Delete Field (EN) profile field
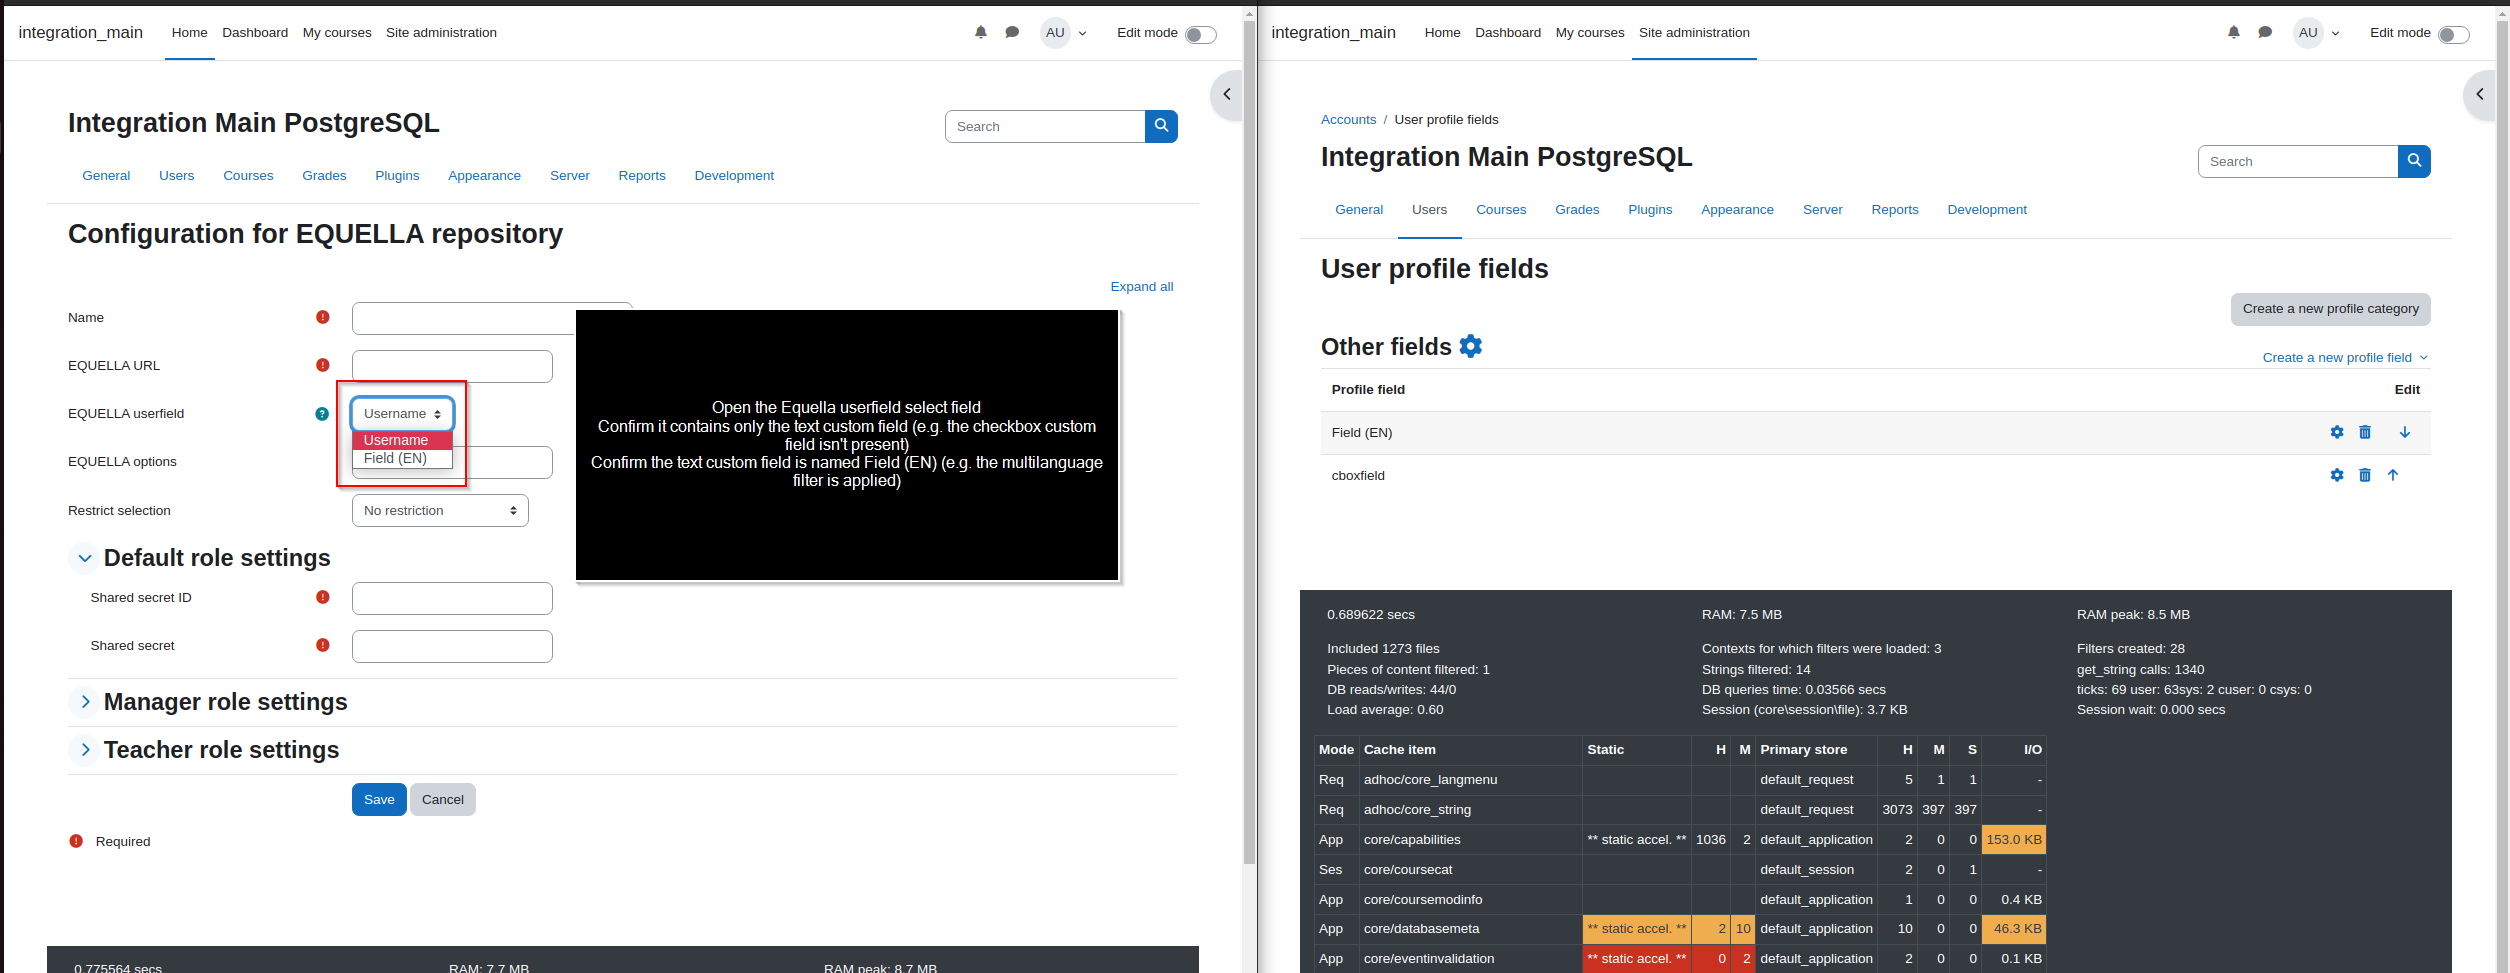 (x=2365, y=432)
